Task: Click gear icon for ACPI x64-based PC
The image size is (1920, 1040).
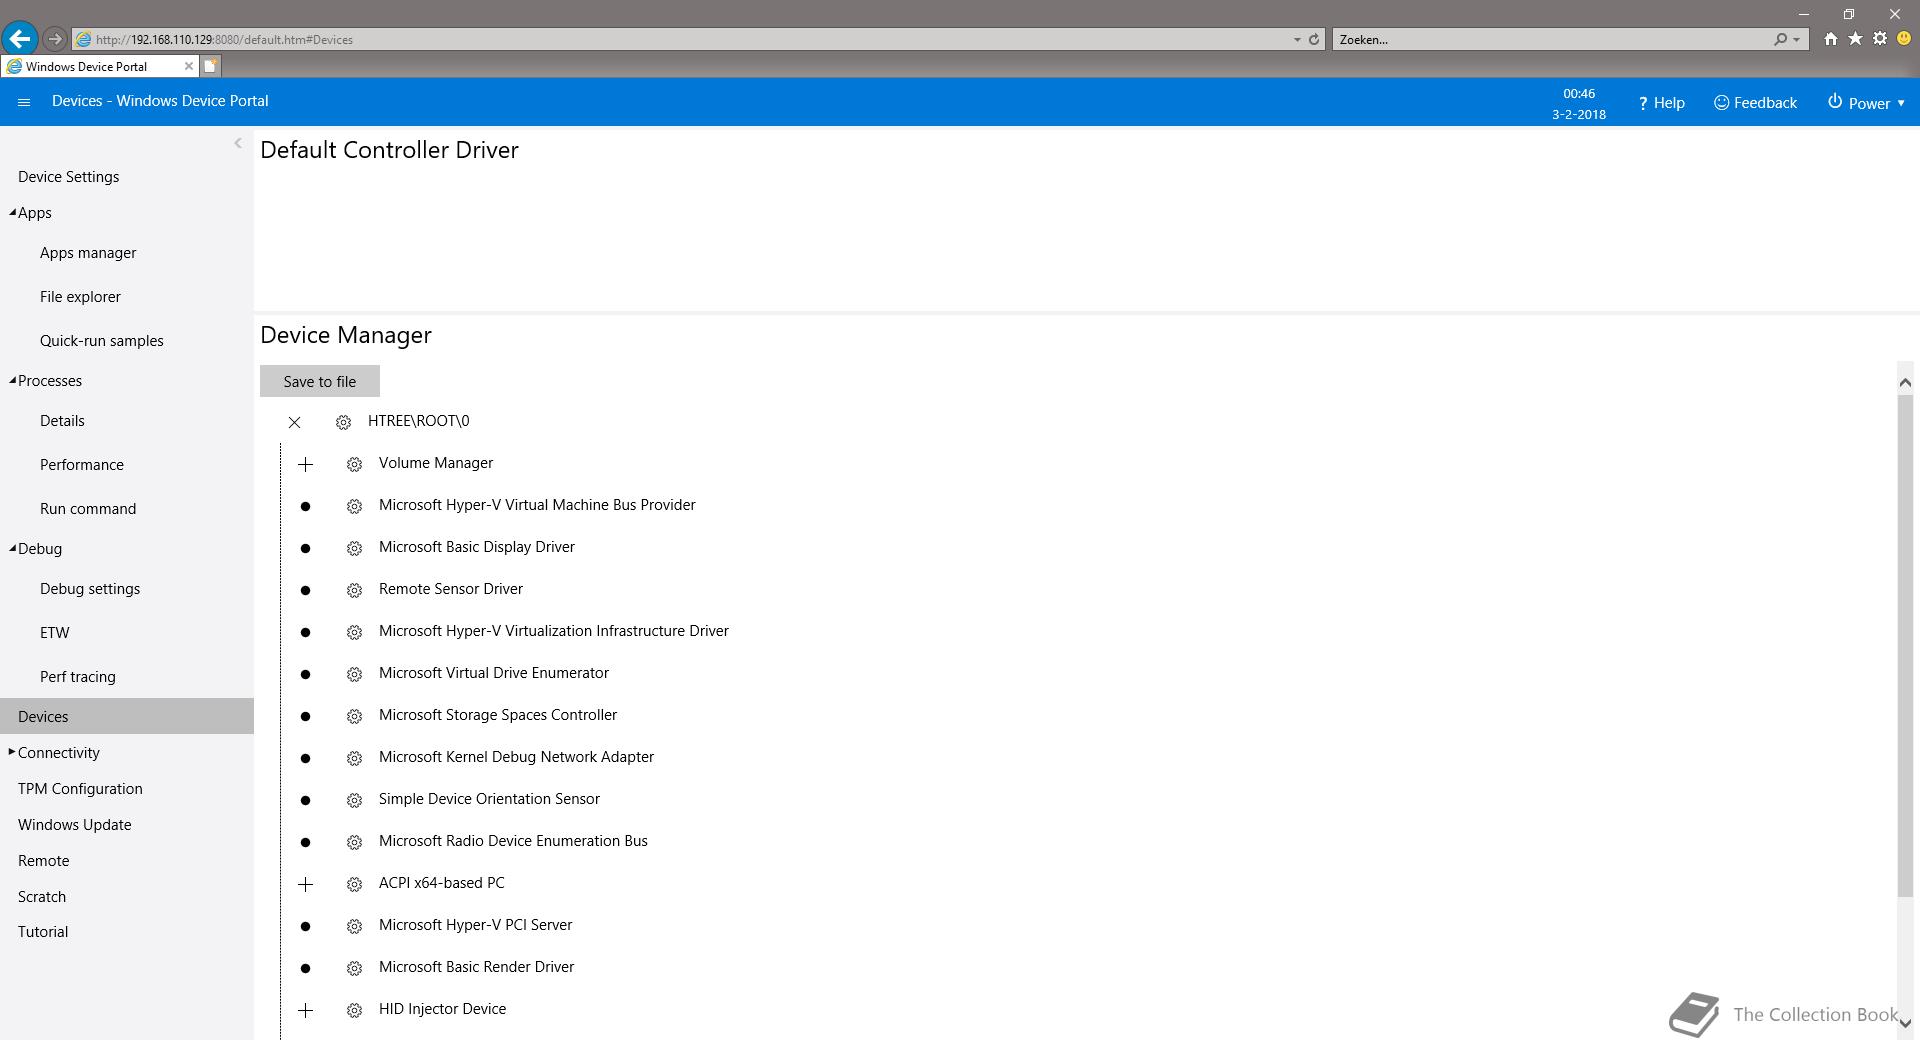Action: click(354, 884)
